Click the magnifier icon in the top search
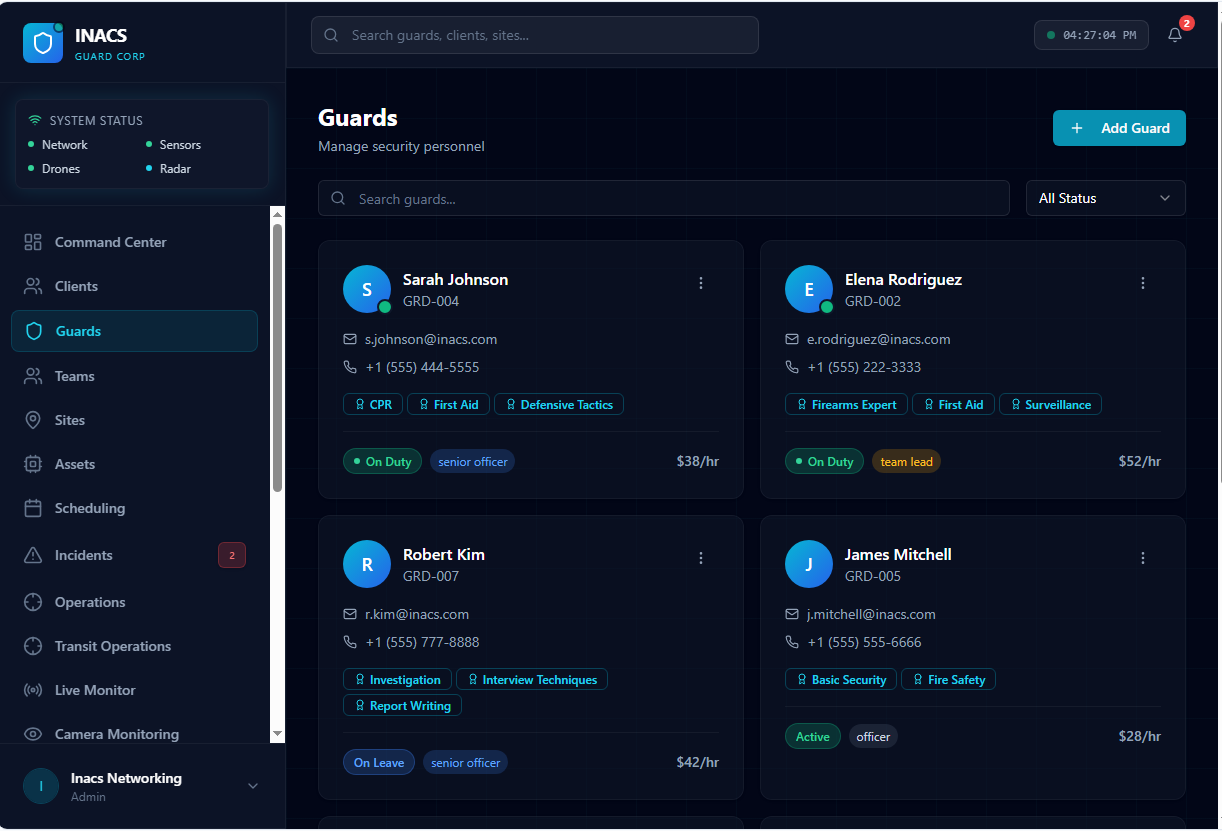 click(332, 35)
